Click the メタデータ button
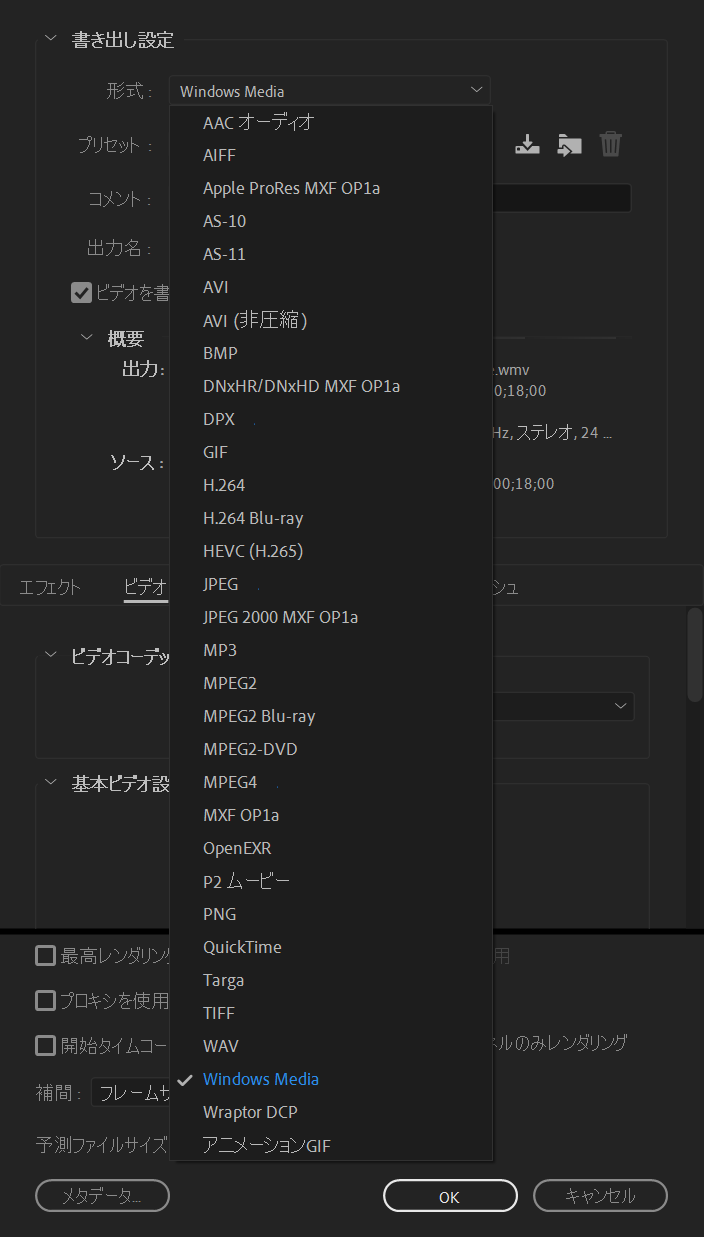 [x=102, y=1195]
